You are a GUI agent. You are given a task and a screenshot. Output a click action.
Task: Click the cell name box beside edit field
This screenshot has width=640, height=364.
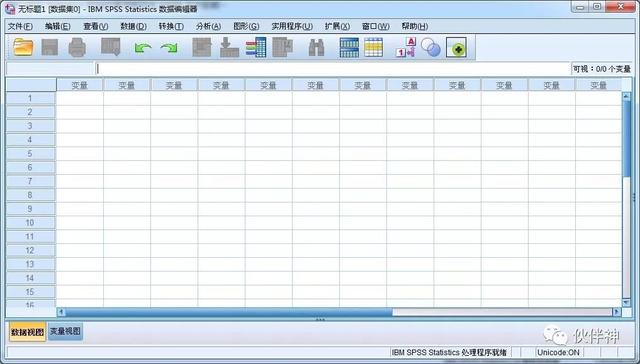pos(50,69)
